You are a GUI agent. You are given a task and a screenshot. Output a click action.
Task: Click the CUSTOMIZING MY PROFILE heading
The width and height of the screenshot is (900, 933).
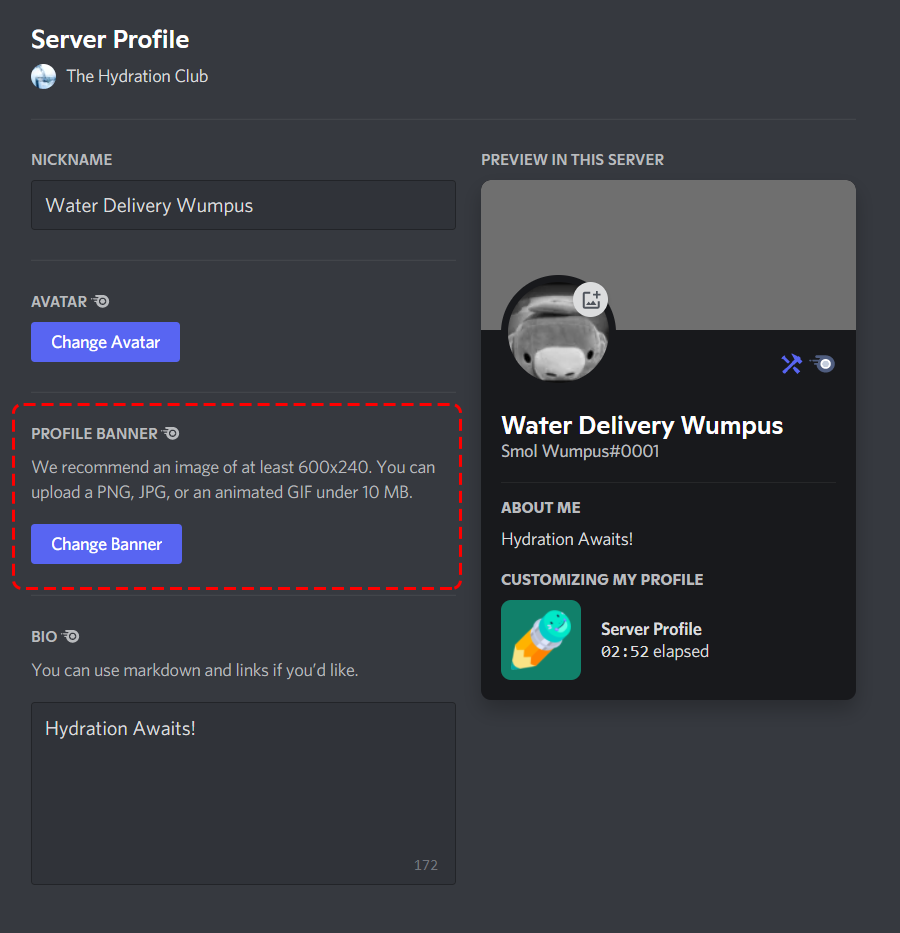(x=602, y=580)
